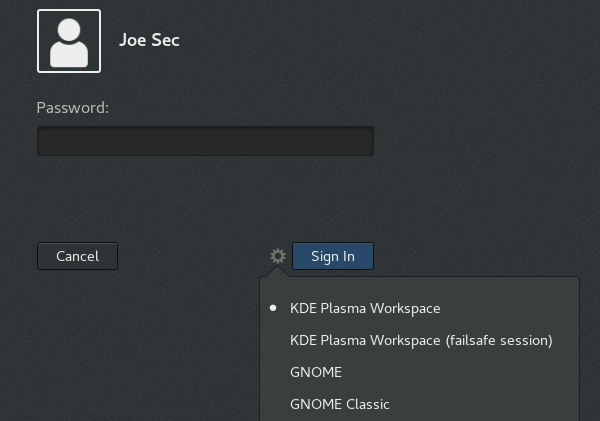Screen dimensions: 600x421
Task: Pick GNOME Classic from the session list
Action: [339, 404]
